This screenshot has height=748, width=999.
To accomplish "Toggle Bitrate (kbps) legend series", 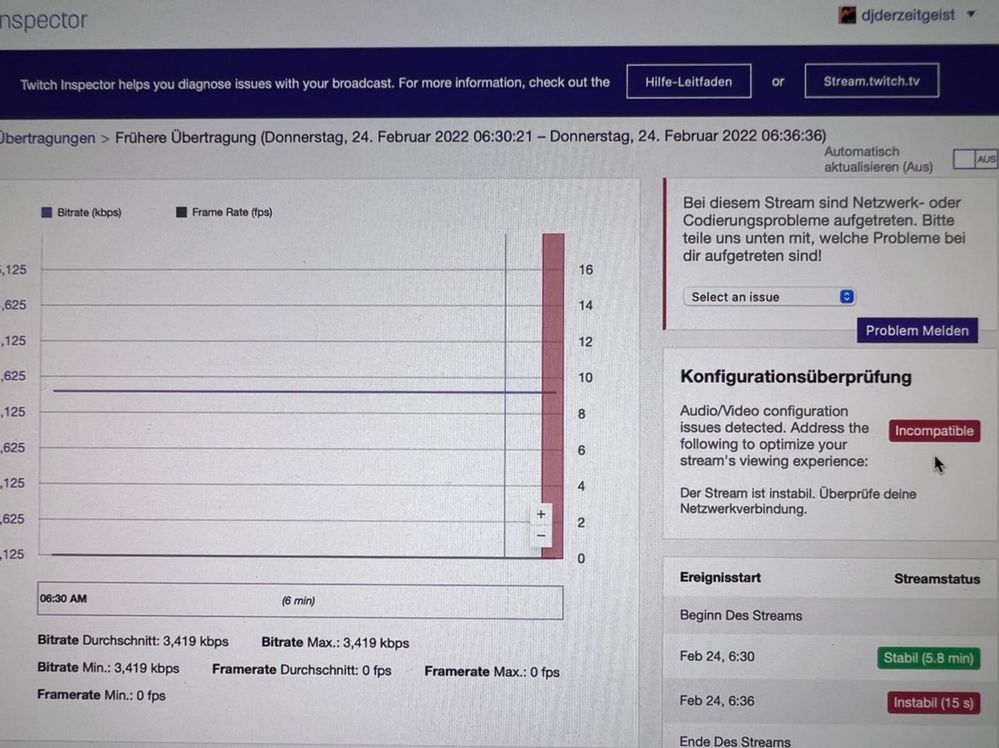I will (81, 212).
